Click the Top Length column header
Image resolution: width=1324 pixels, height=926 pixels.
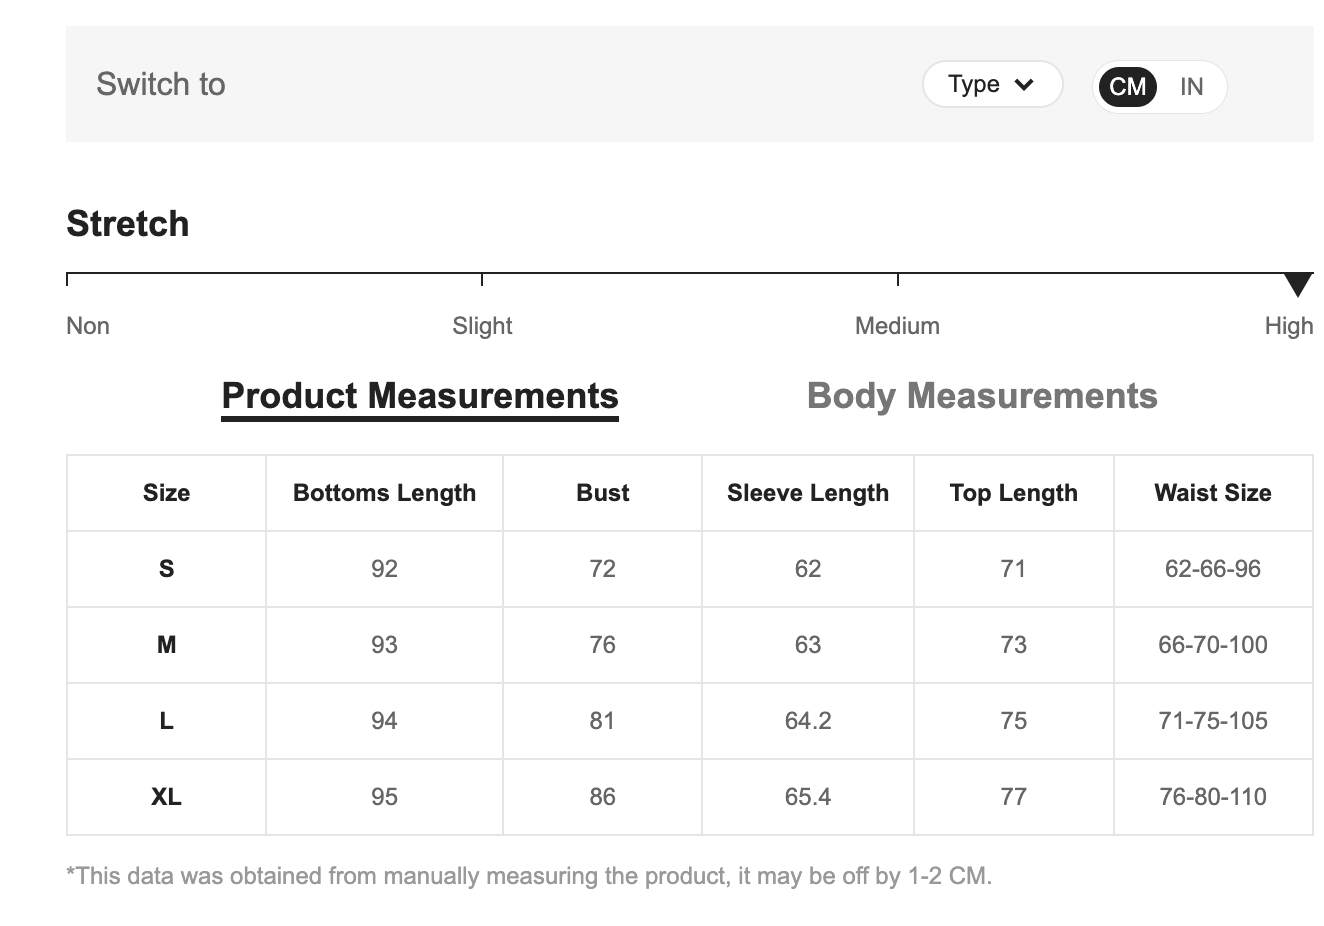click(1013, 493)
